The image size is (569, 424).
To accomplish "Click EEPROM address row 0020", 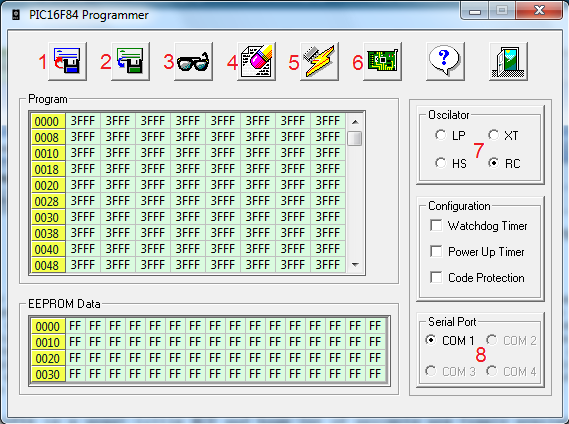I will pos(48,358).
